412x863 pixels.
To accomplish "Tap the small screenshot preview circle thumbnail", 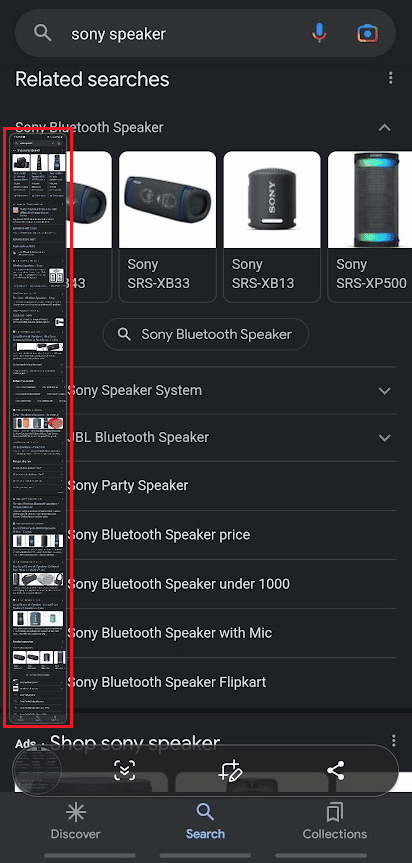I will click(x=37, y=771).
